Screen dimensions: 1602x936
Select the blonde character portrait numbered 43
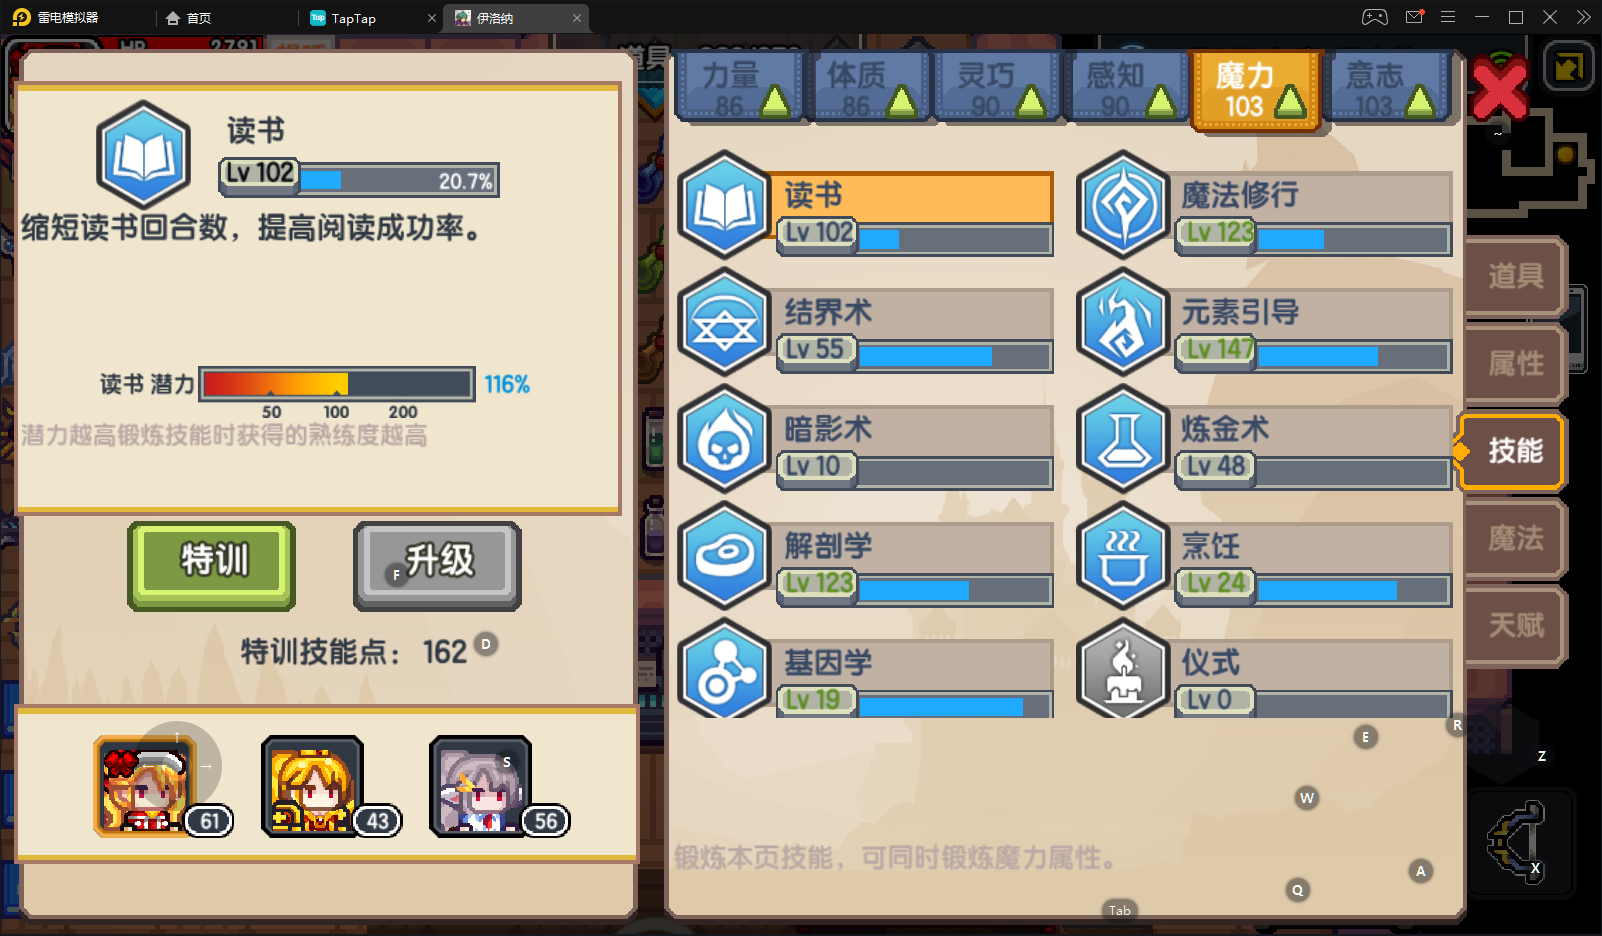point(312,786)
